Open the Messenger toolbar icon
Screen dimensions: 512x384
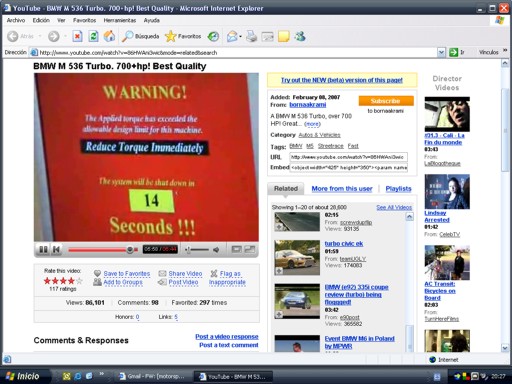(300, 36)
